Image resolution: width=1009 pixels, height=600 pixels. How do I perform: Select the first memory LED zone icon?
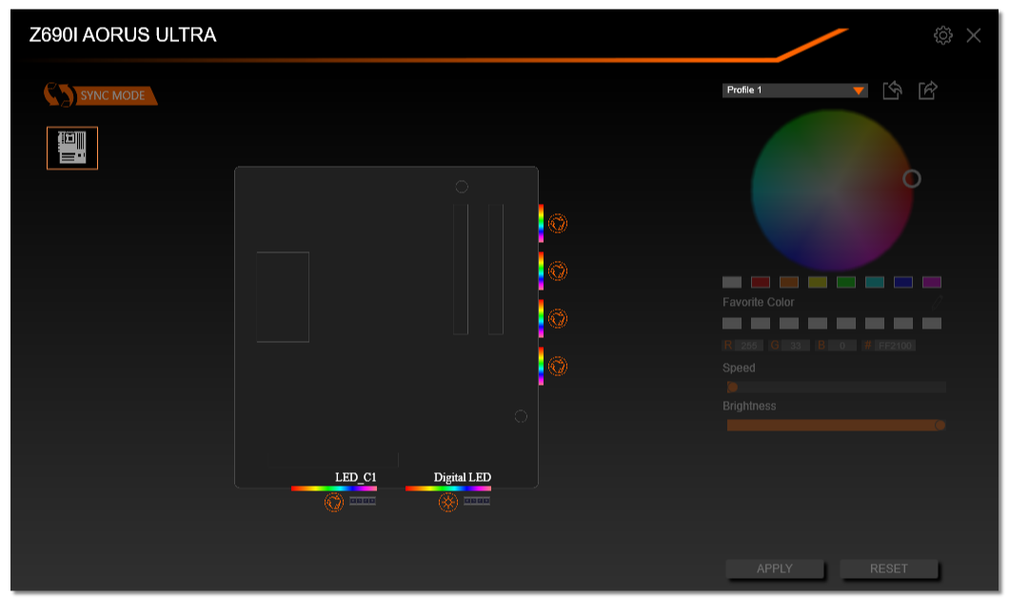[x=557, y=223]
